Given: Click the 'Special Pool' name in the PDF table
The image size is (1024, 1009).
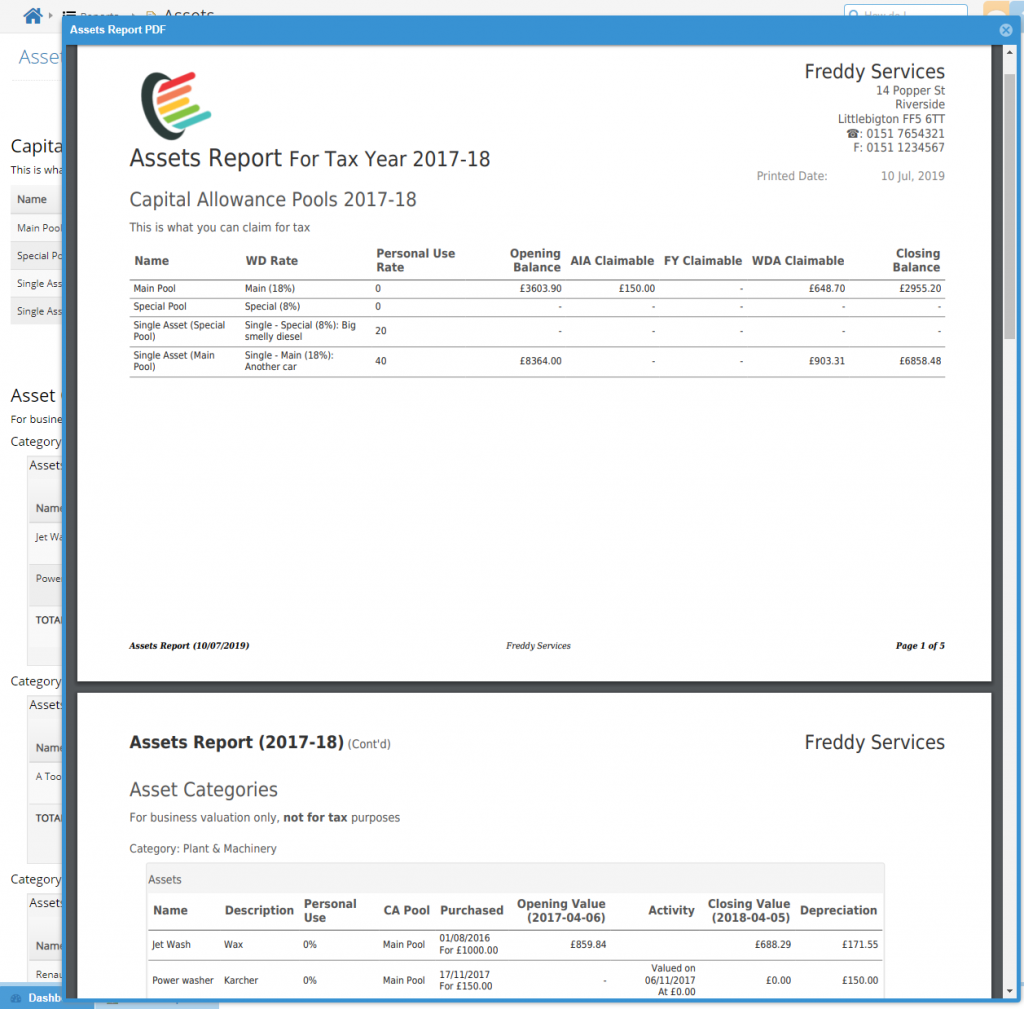Looking at the screenshot, I should coord(160,306).
